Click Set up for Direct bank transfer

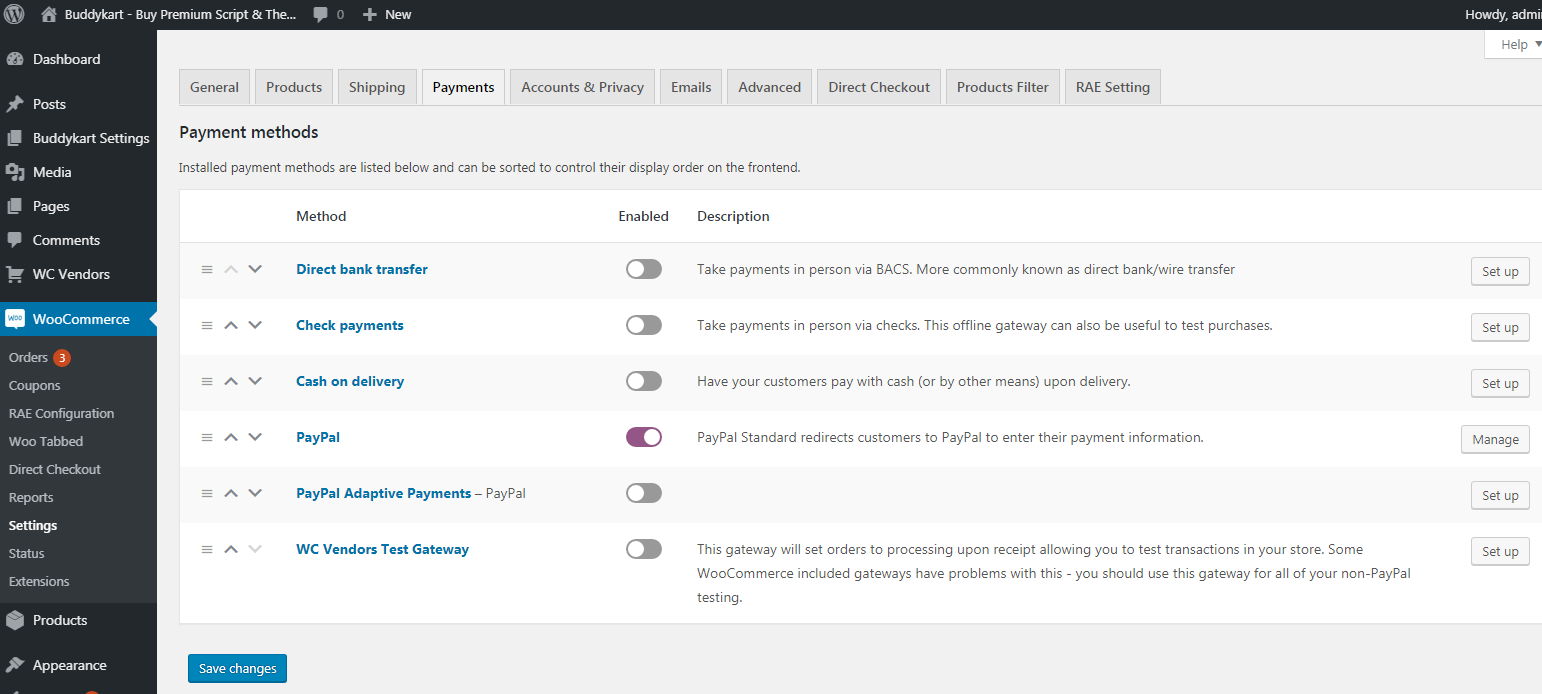[x=1500, y=271]
